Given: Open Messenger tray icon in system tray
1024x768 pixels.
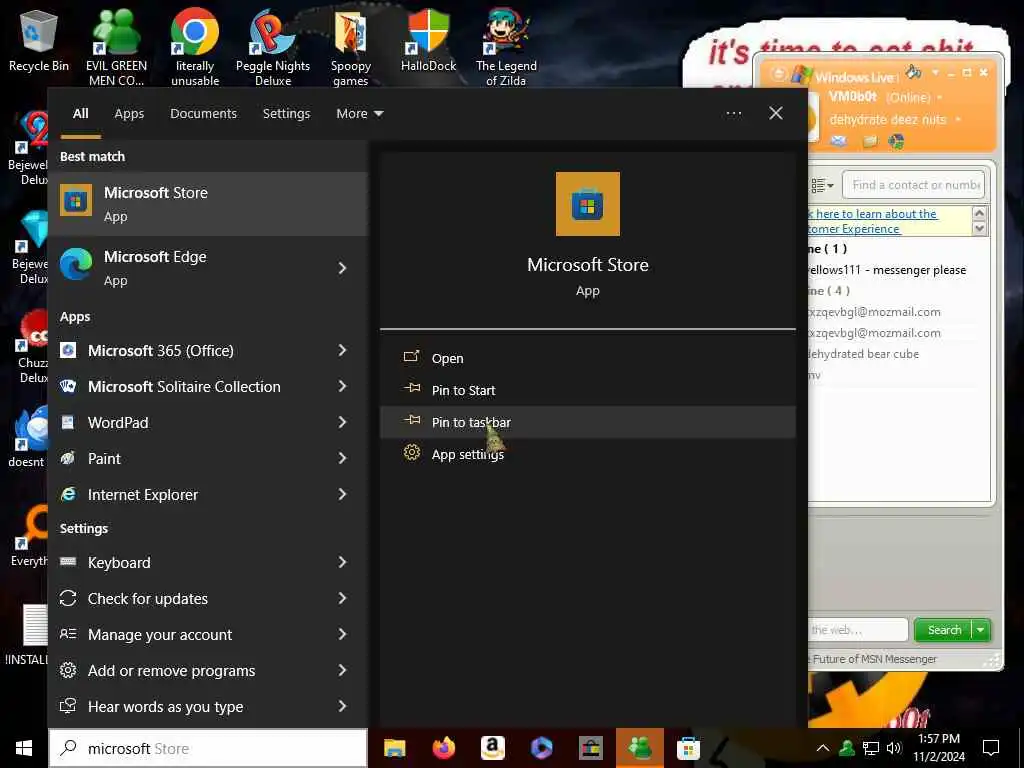Looking at the screenshot, I should coord(847,748).
